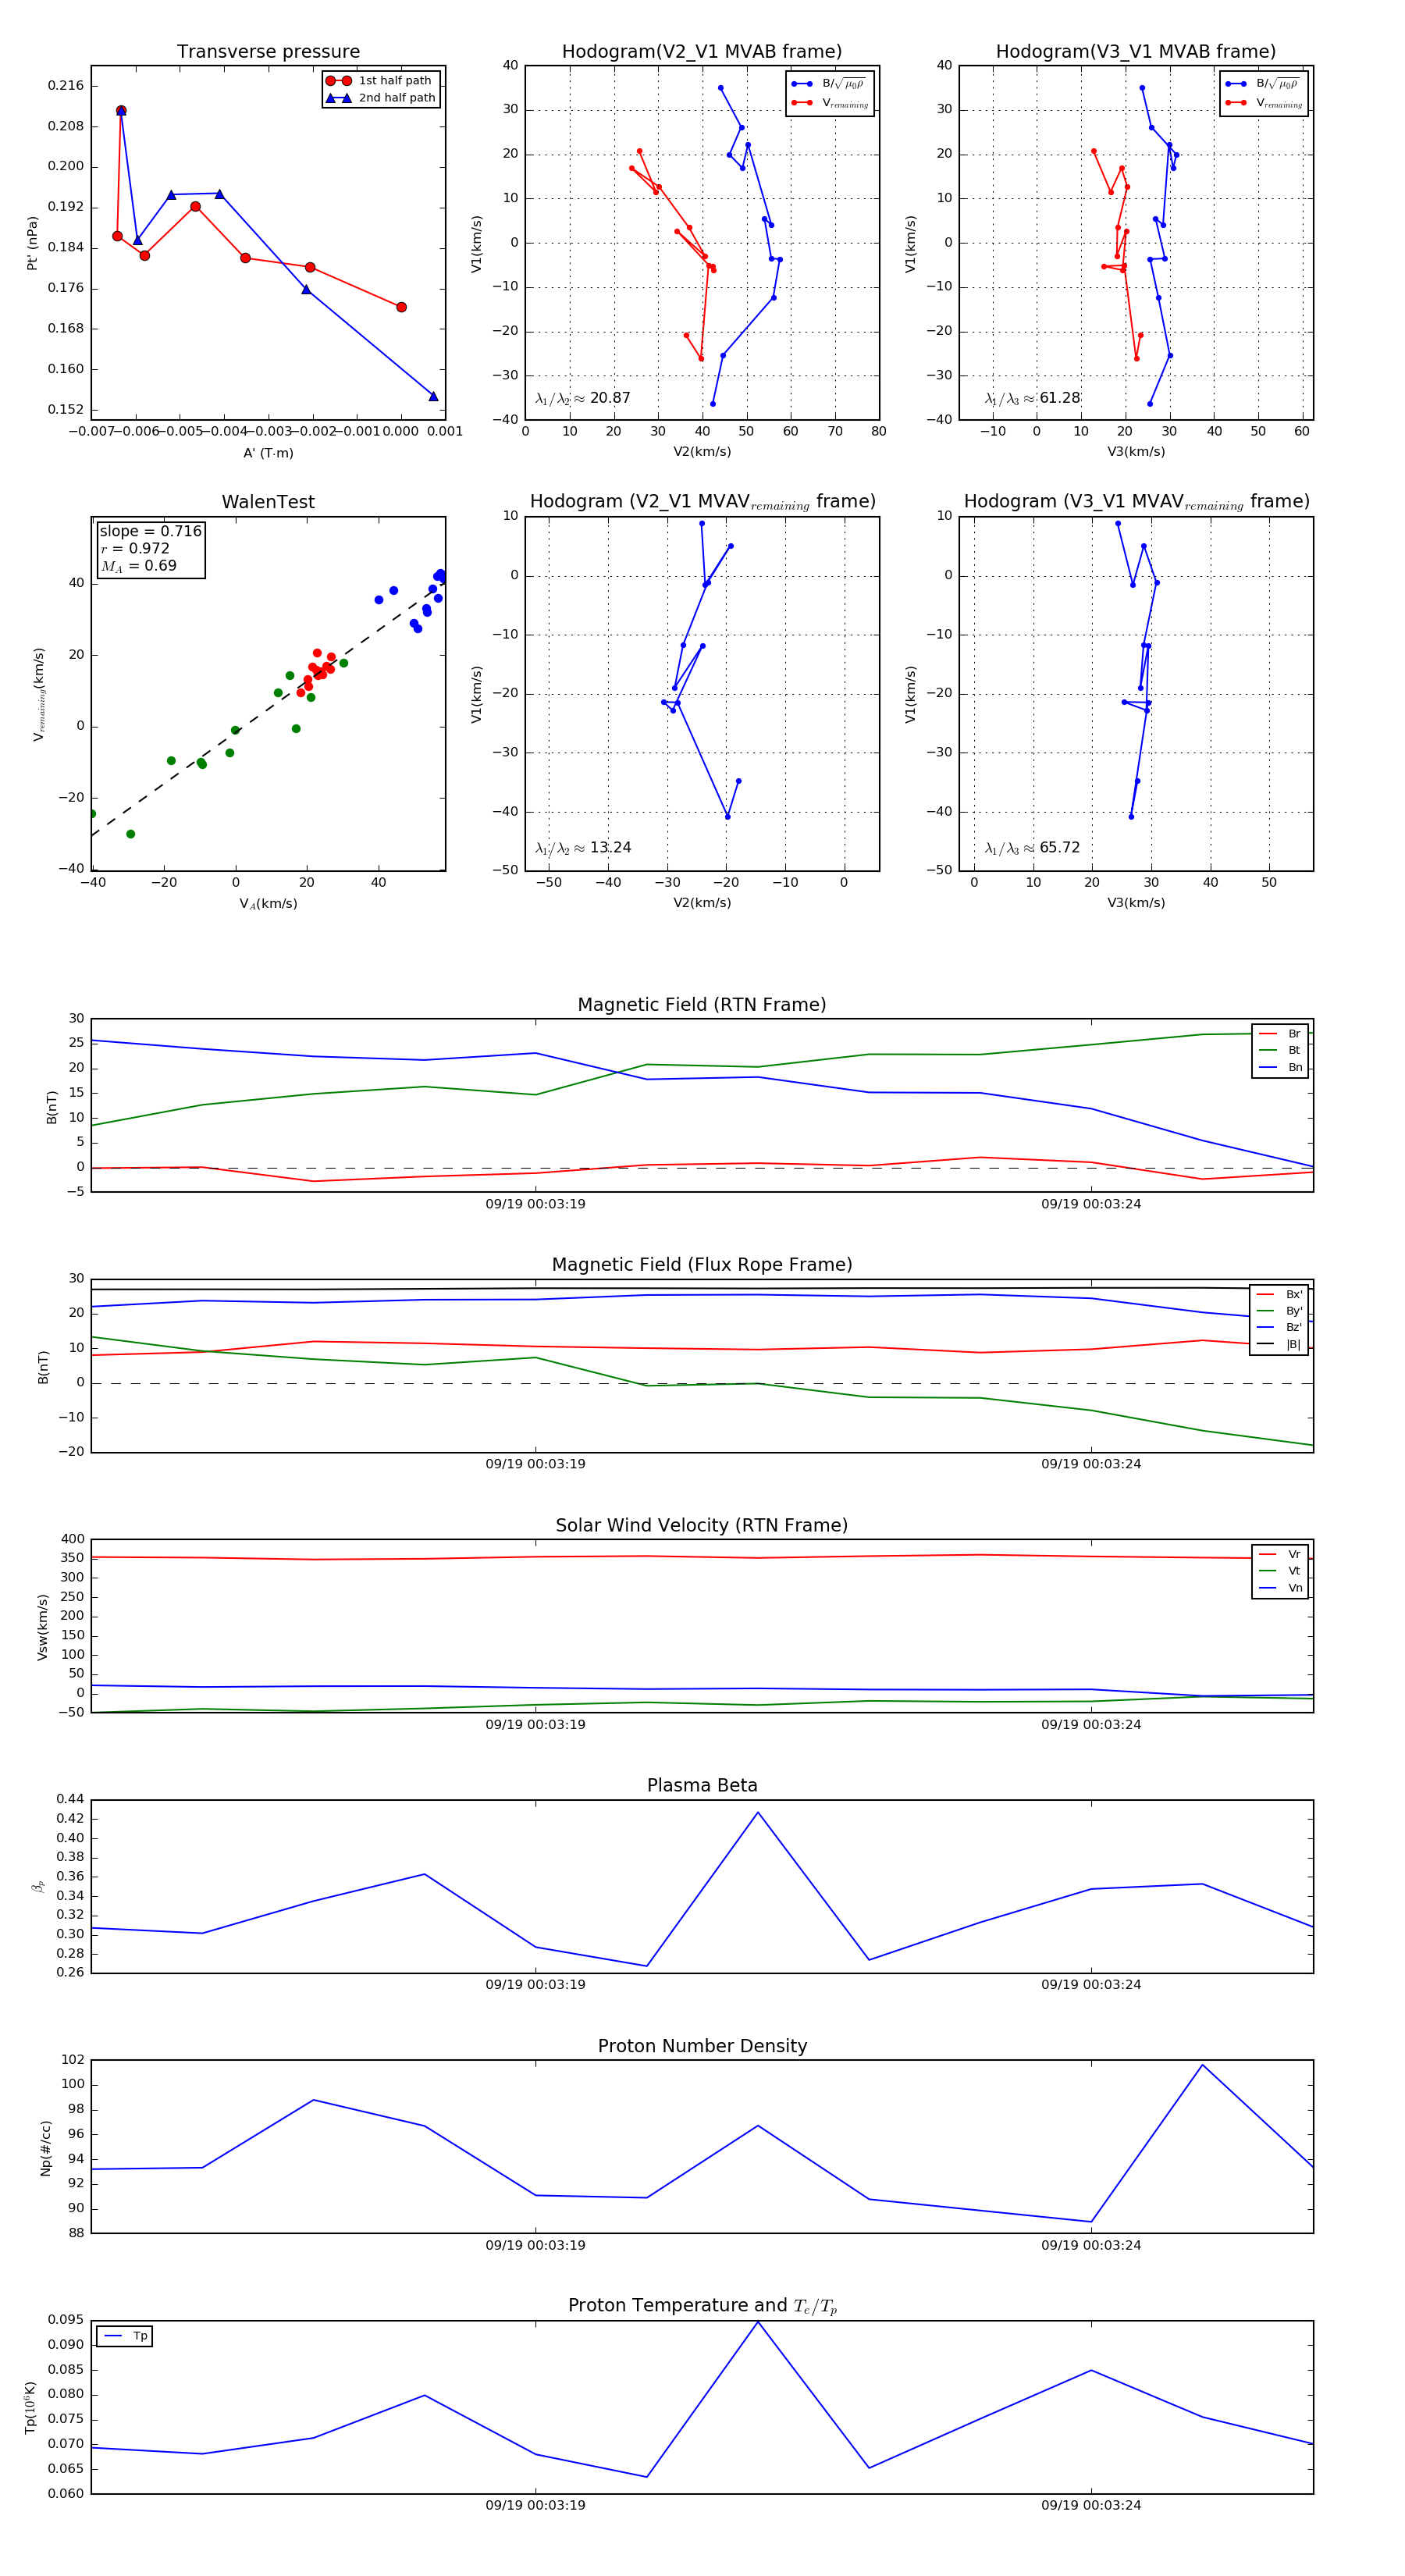Click the Proton Number Density peak near 102
Screen dimensions: 1405x2576
[1202, 2065]
